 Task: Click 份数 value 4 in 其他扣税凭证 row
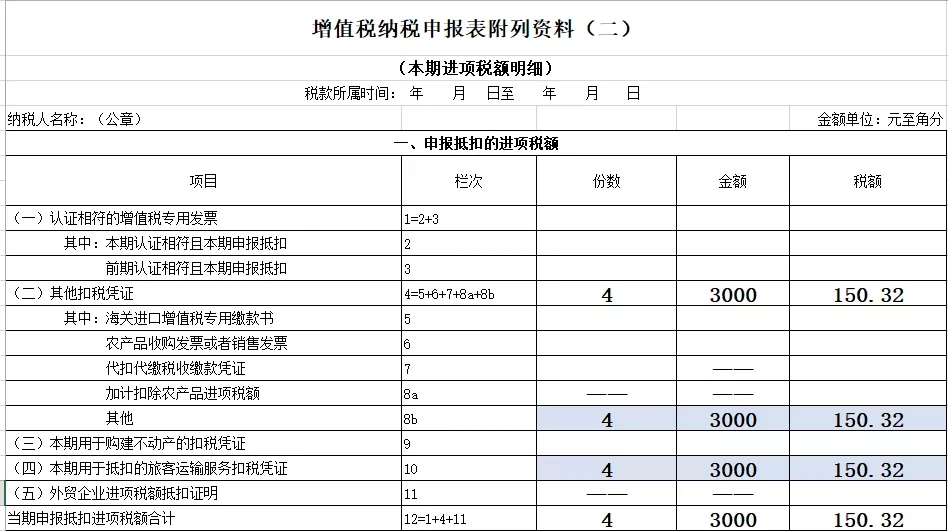pyautogui.click(x=606, y=293)
